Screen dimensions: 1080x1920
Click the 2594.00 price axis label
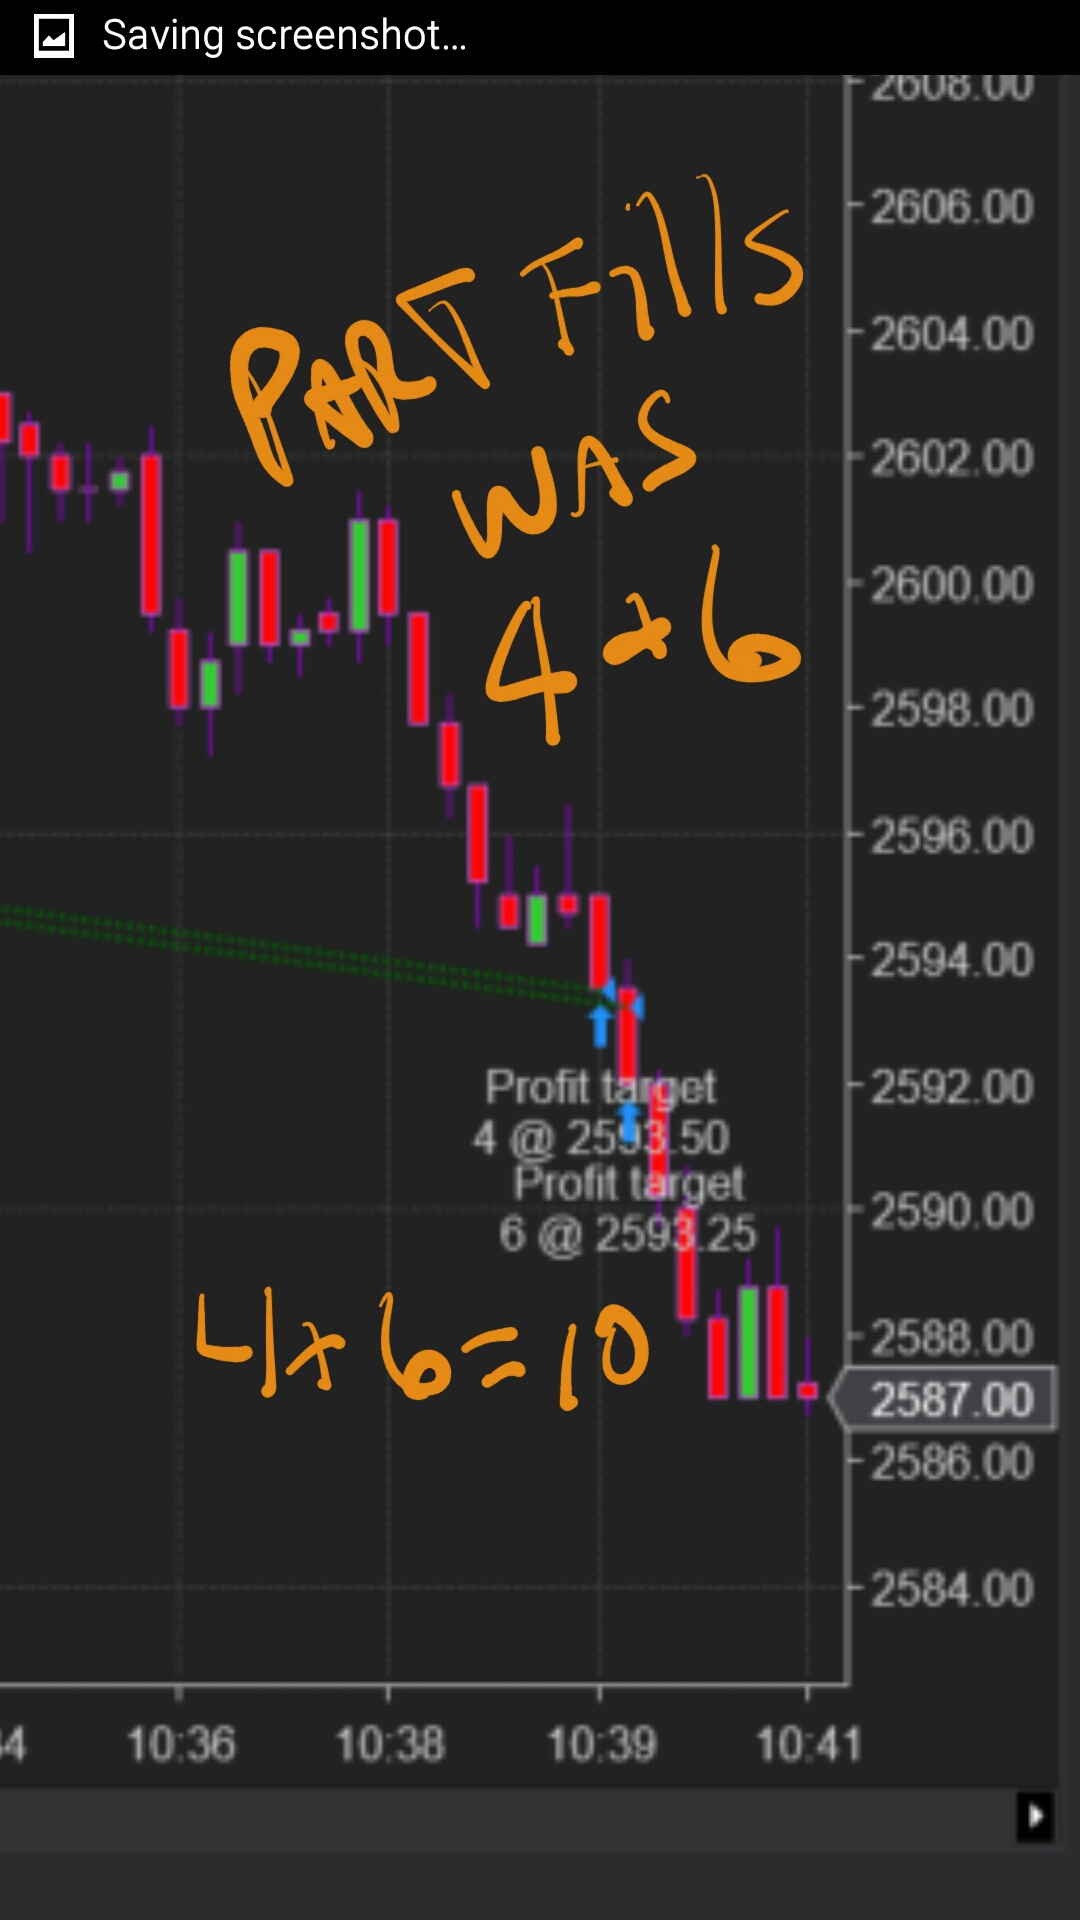click(951, 961)
